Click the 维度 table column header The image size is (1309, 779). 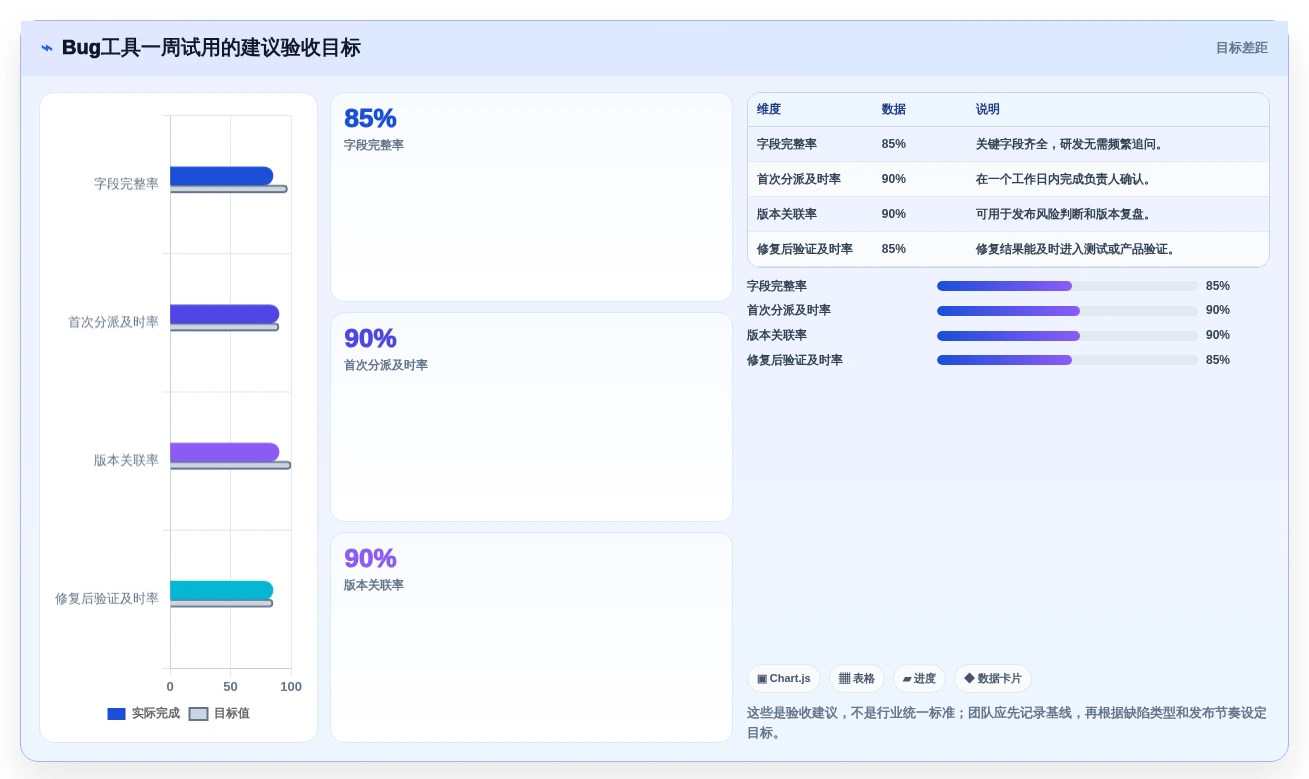coord(769,109)
